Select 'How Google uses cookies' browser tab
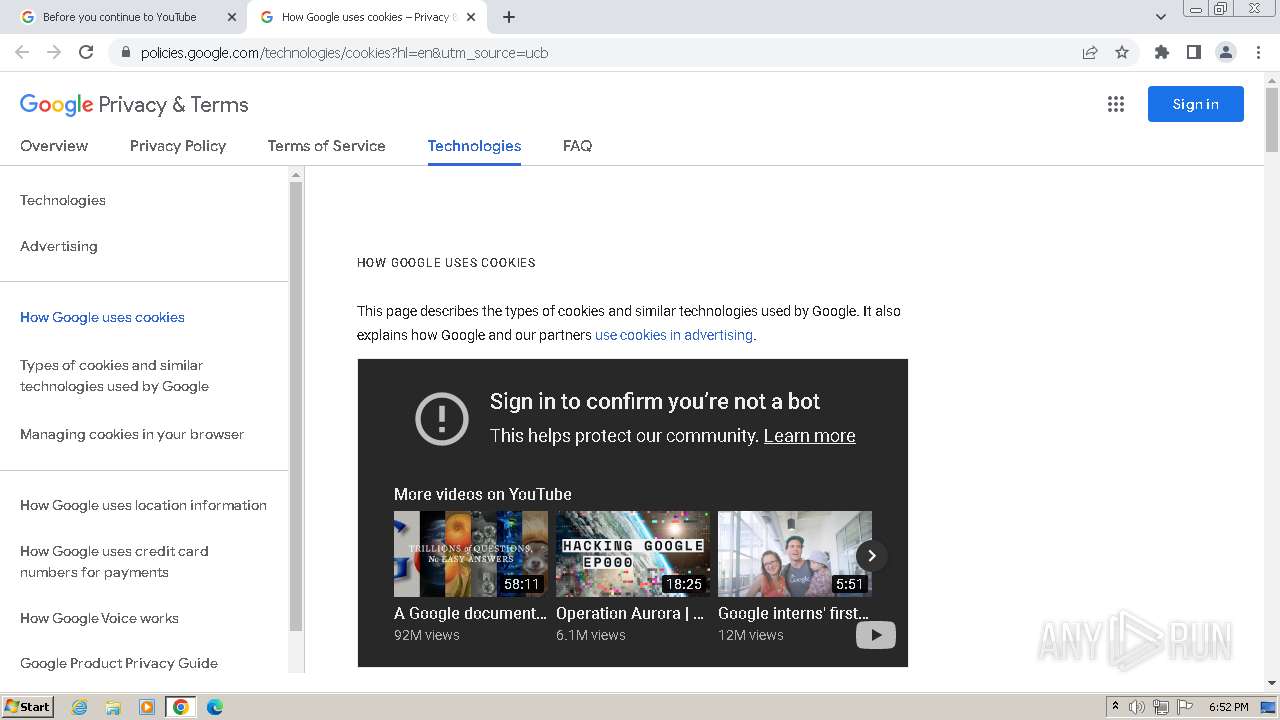Screen dimensions: 1280x720 click(x=366, y=17)
